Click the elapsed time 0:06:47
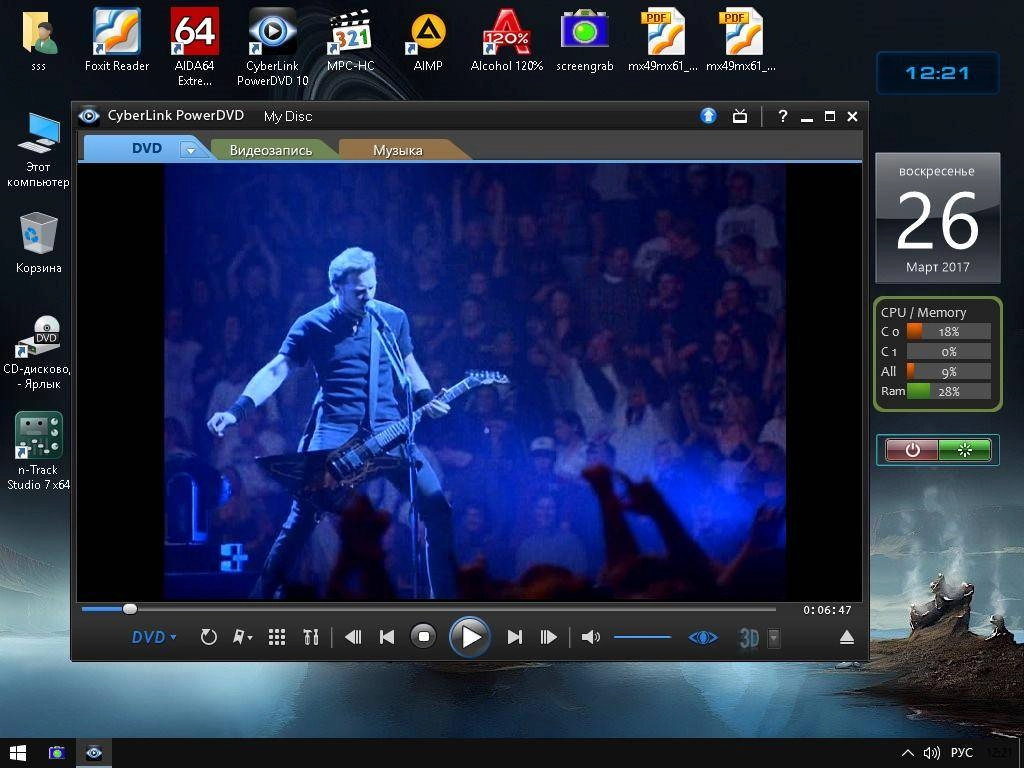The image size is (1024, 768). [x=827, y=610]
